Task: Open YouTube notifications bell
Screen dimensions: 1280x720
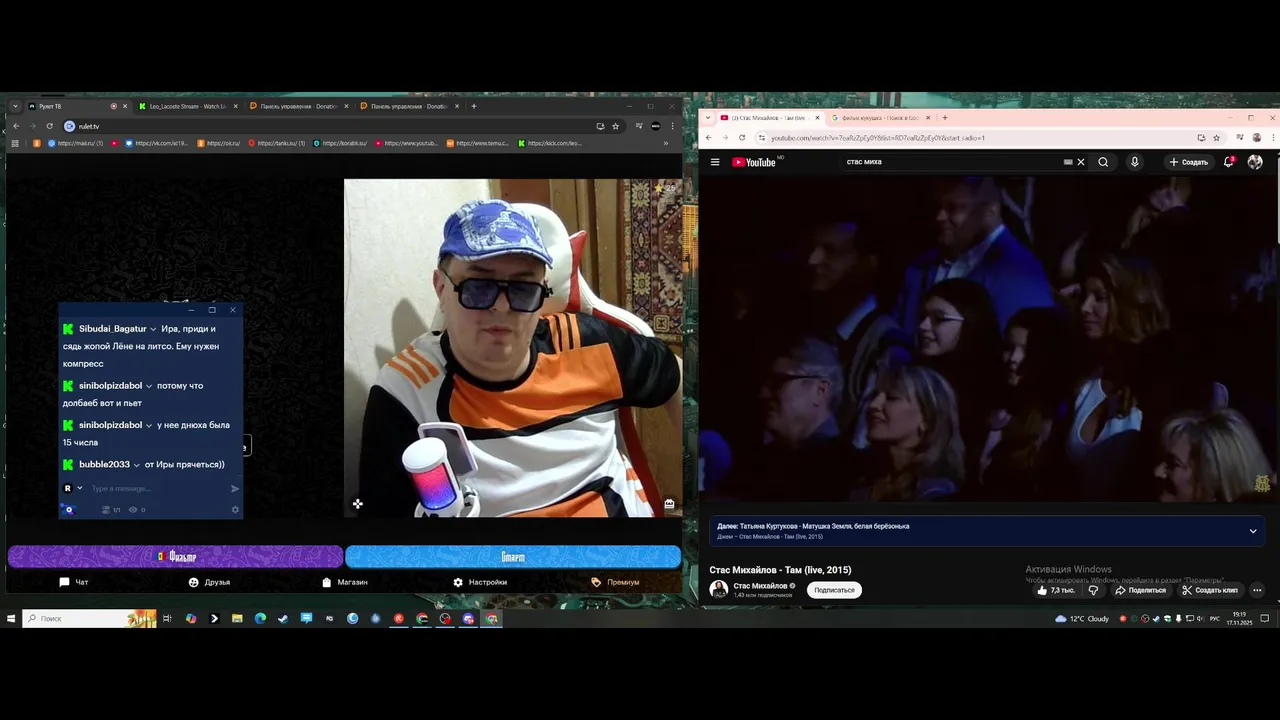Action: (1229, 162)
